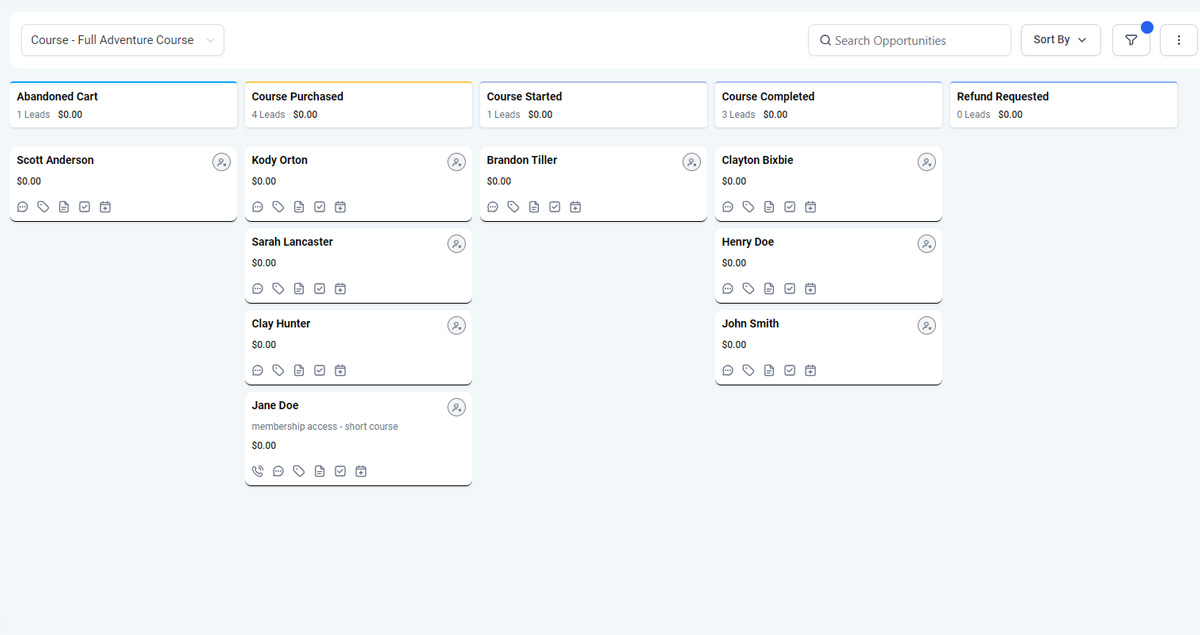Open the Brandon Tiller opportunity name

(522, 160)
